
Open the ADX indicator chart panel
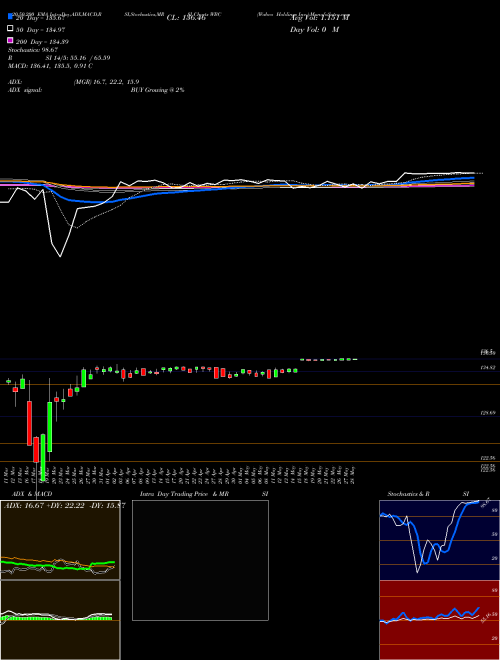point(60,540)
